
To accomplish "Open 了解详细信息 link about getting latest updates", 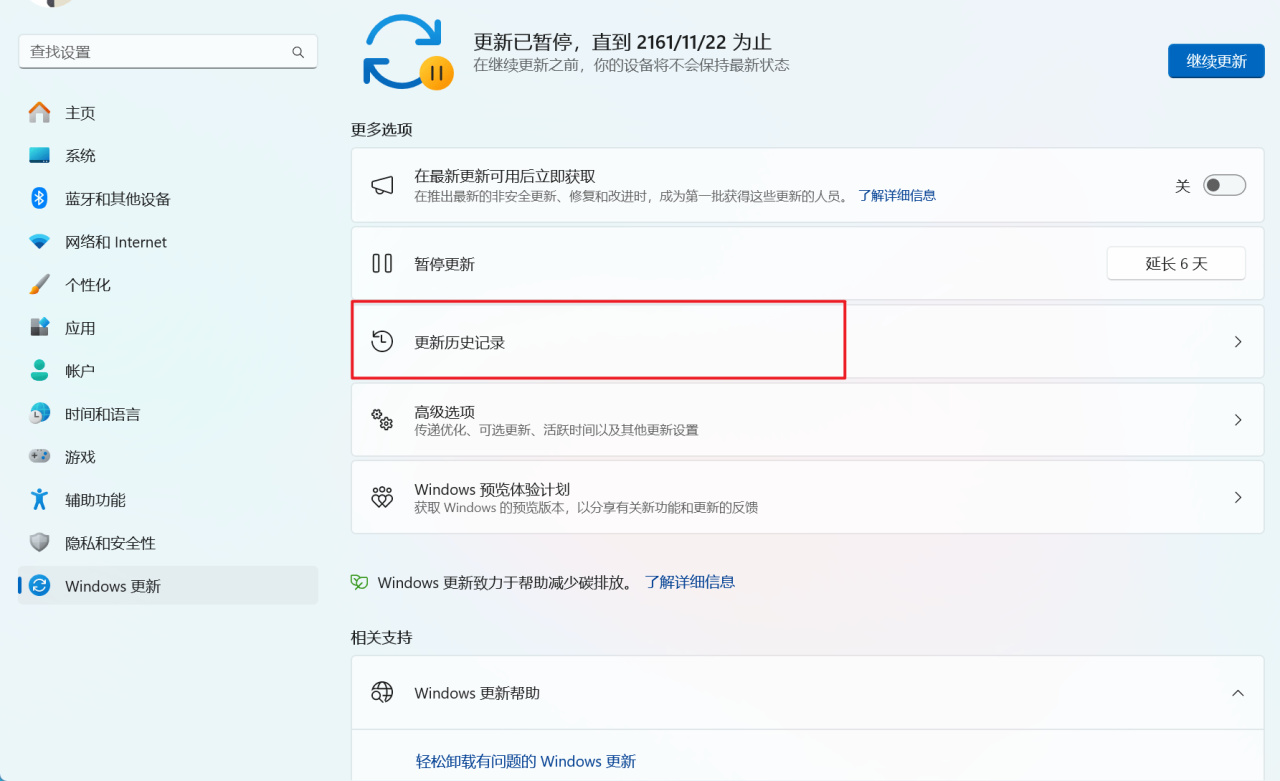I will coord(897,196).
